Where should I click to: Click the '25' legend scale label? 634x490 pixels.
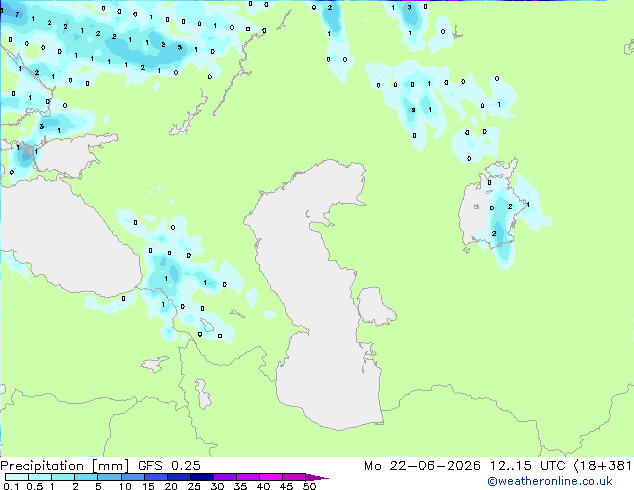coord(194,486)
